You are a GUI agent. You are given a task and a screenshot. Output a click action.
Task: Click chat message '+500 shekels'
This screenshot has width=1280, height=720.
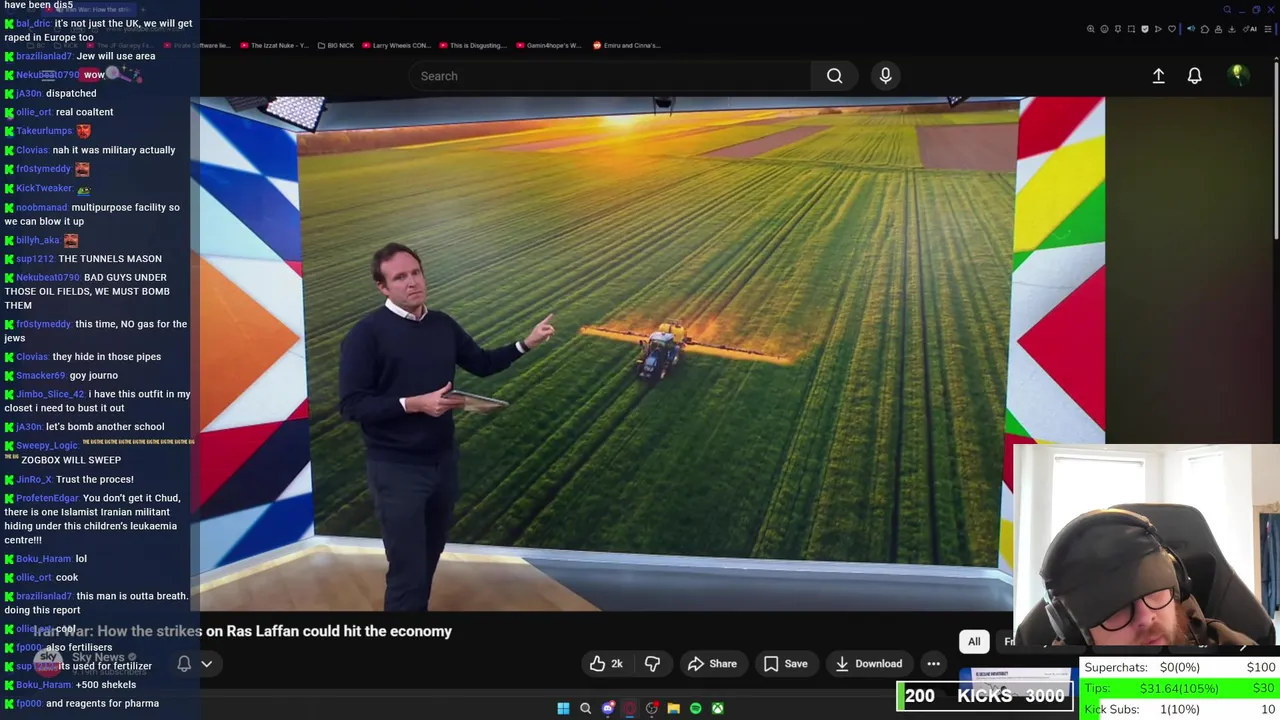[x=106, y=685]
